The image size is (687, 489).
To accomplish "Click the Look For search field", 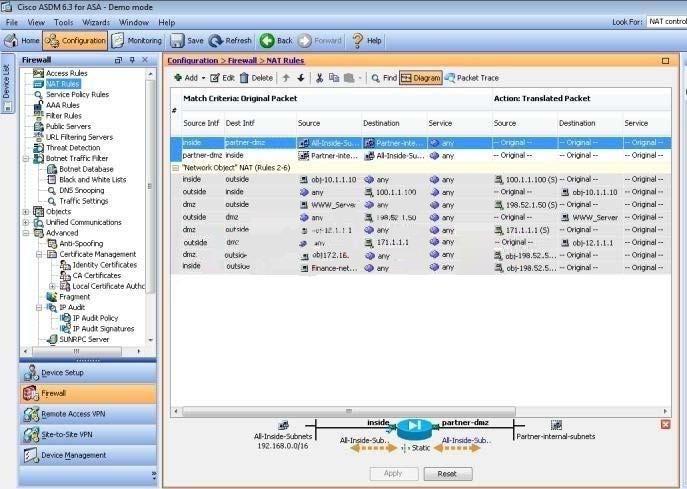I will [x=667, y=21].
